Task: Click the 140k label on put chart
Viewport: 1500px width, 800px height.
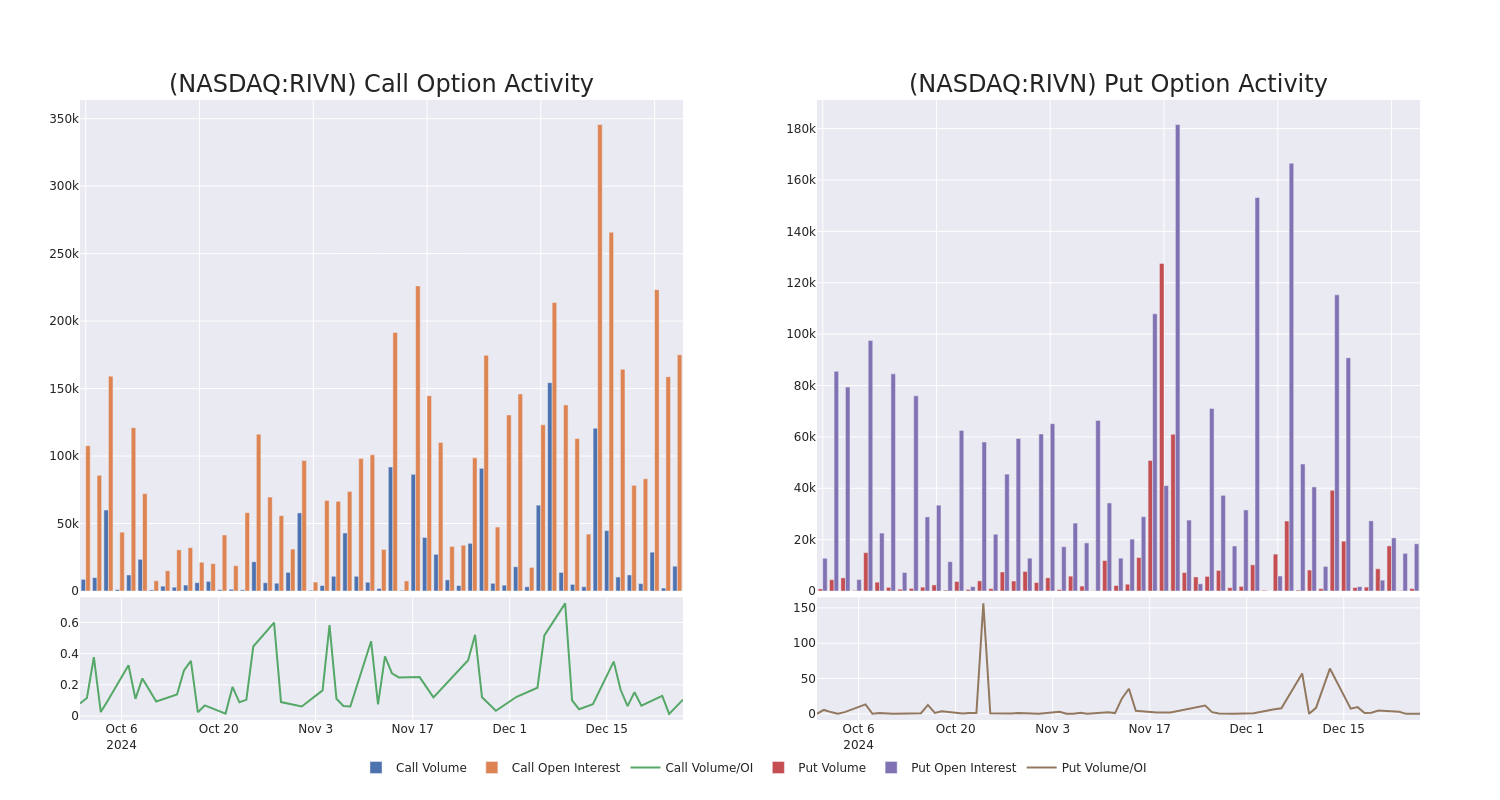Action: click(801, 232)
